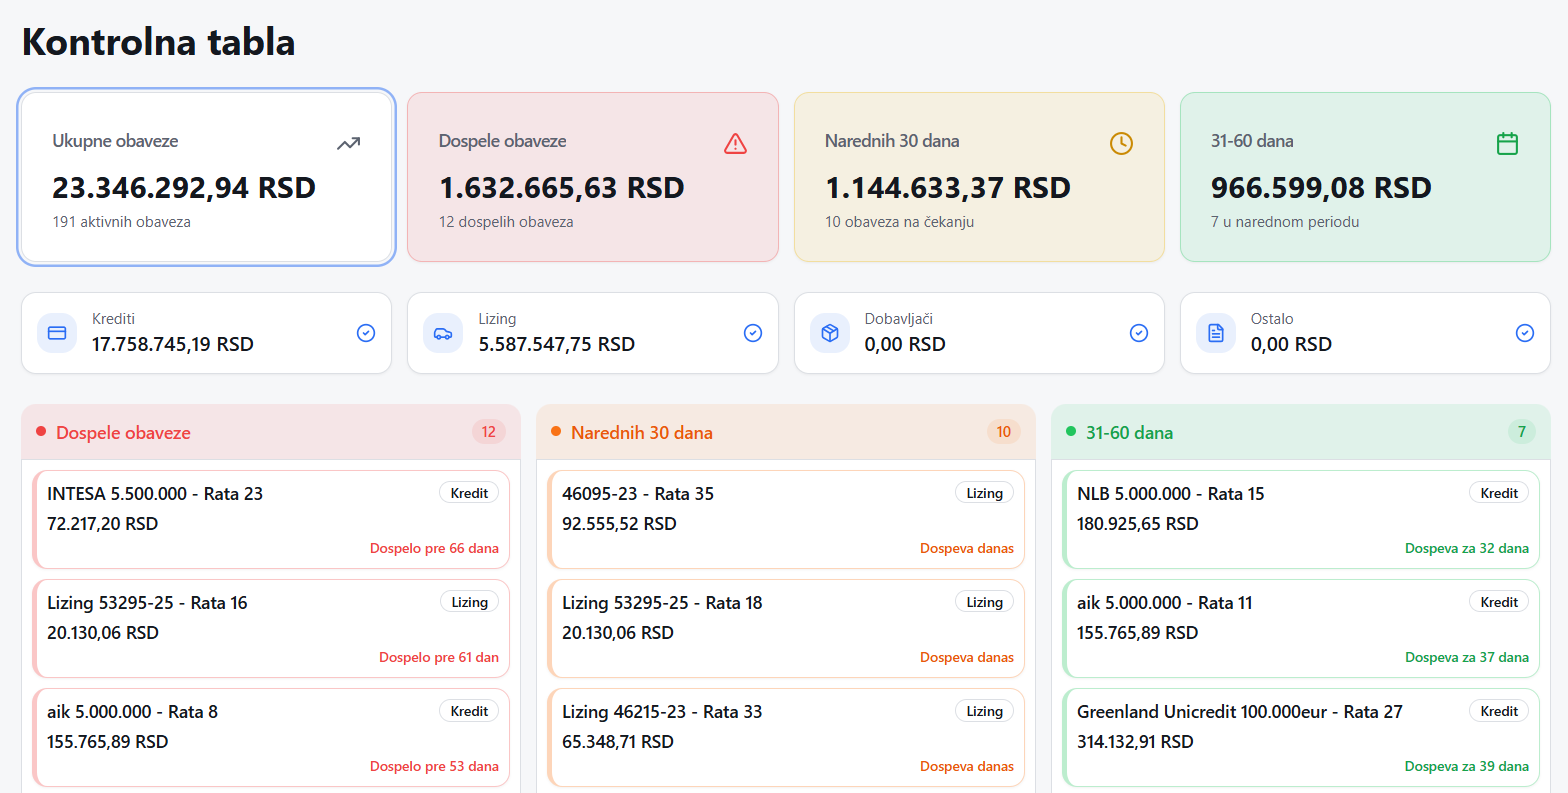Click the car icon beside Lizing
Screen dimensions: 1568x793
(443, 333)
